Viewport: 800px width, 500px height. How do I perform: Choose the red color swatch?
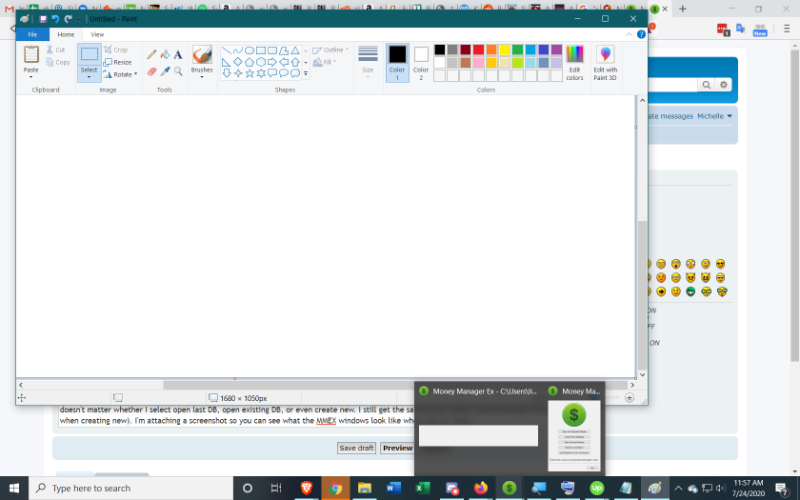[479, 49]
